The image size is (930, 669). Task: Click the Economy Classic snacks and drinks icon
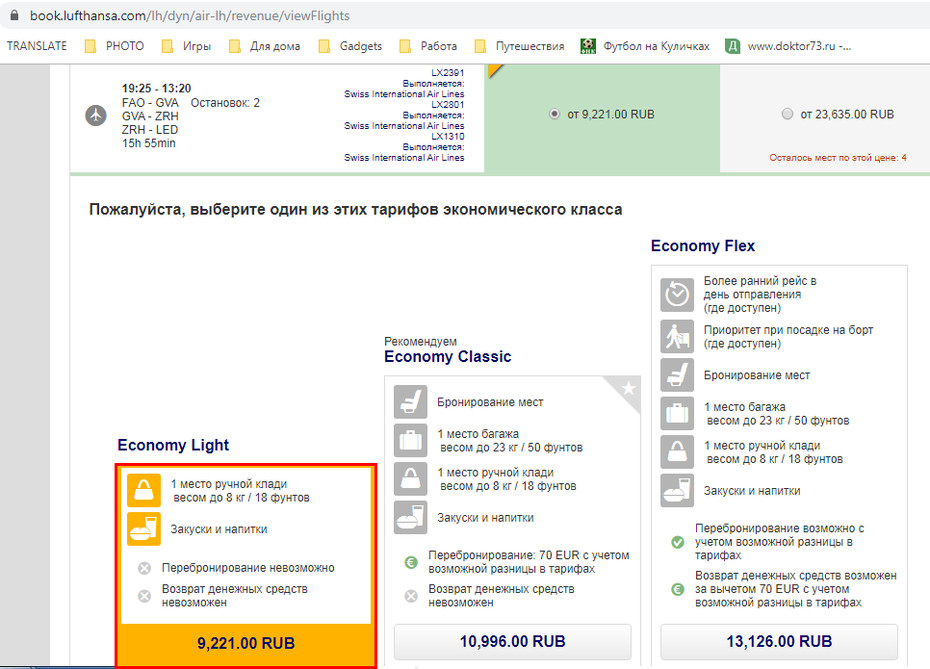(410, 517)
